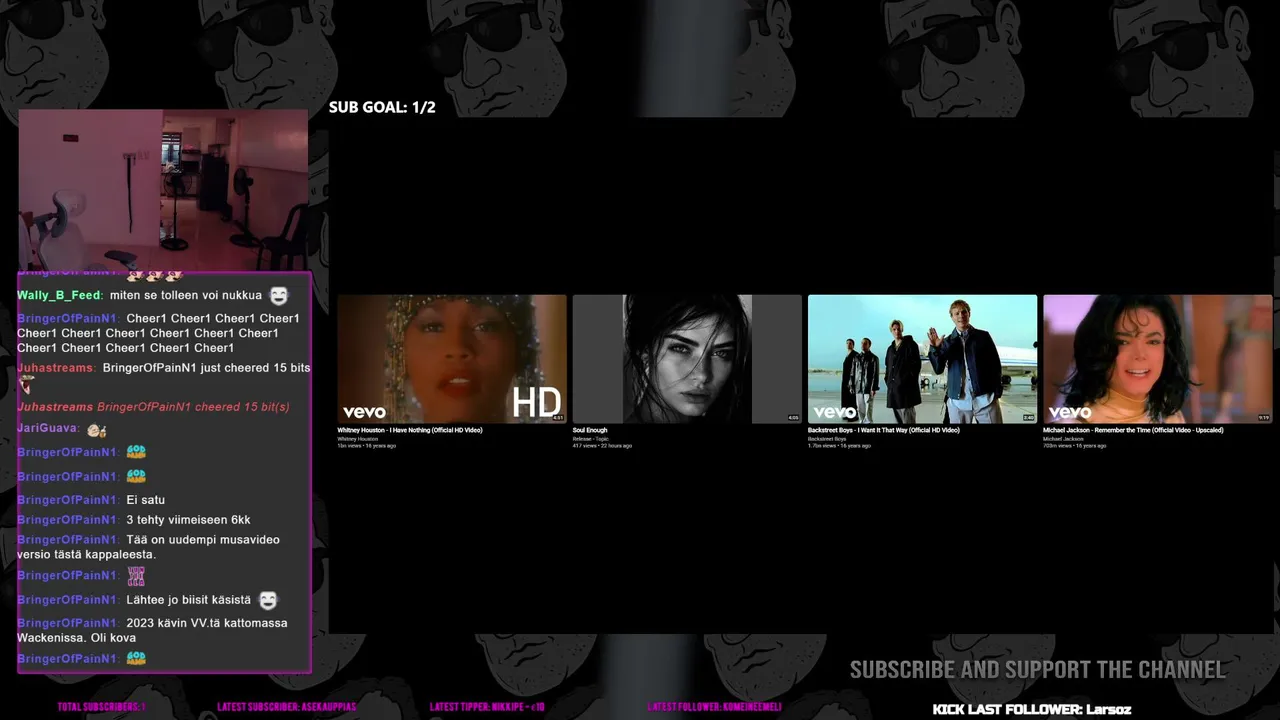Image resolution: width=1280 pixels, height=720 pixels.
Task: Click the "Soul Enough" video title
Action: [590, 431]
